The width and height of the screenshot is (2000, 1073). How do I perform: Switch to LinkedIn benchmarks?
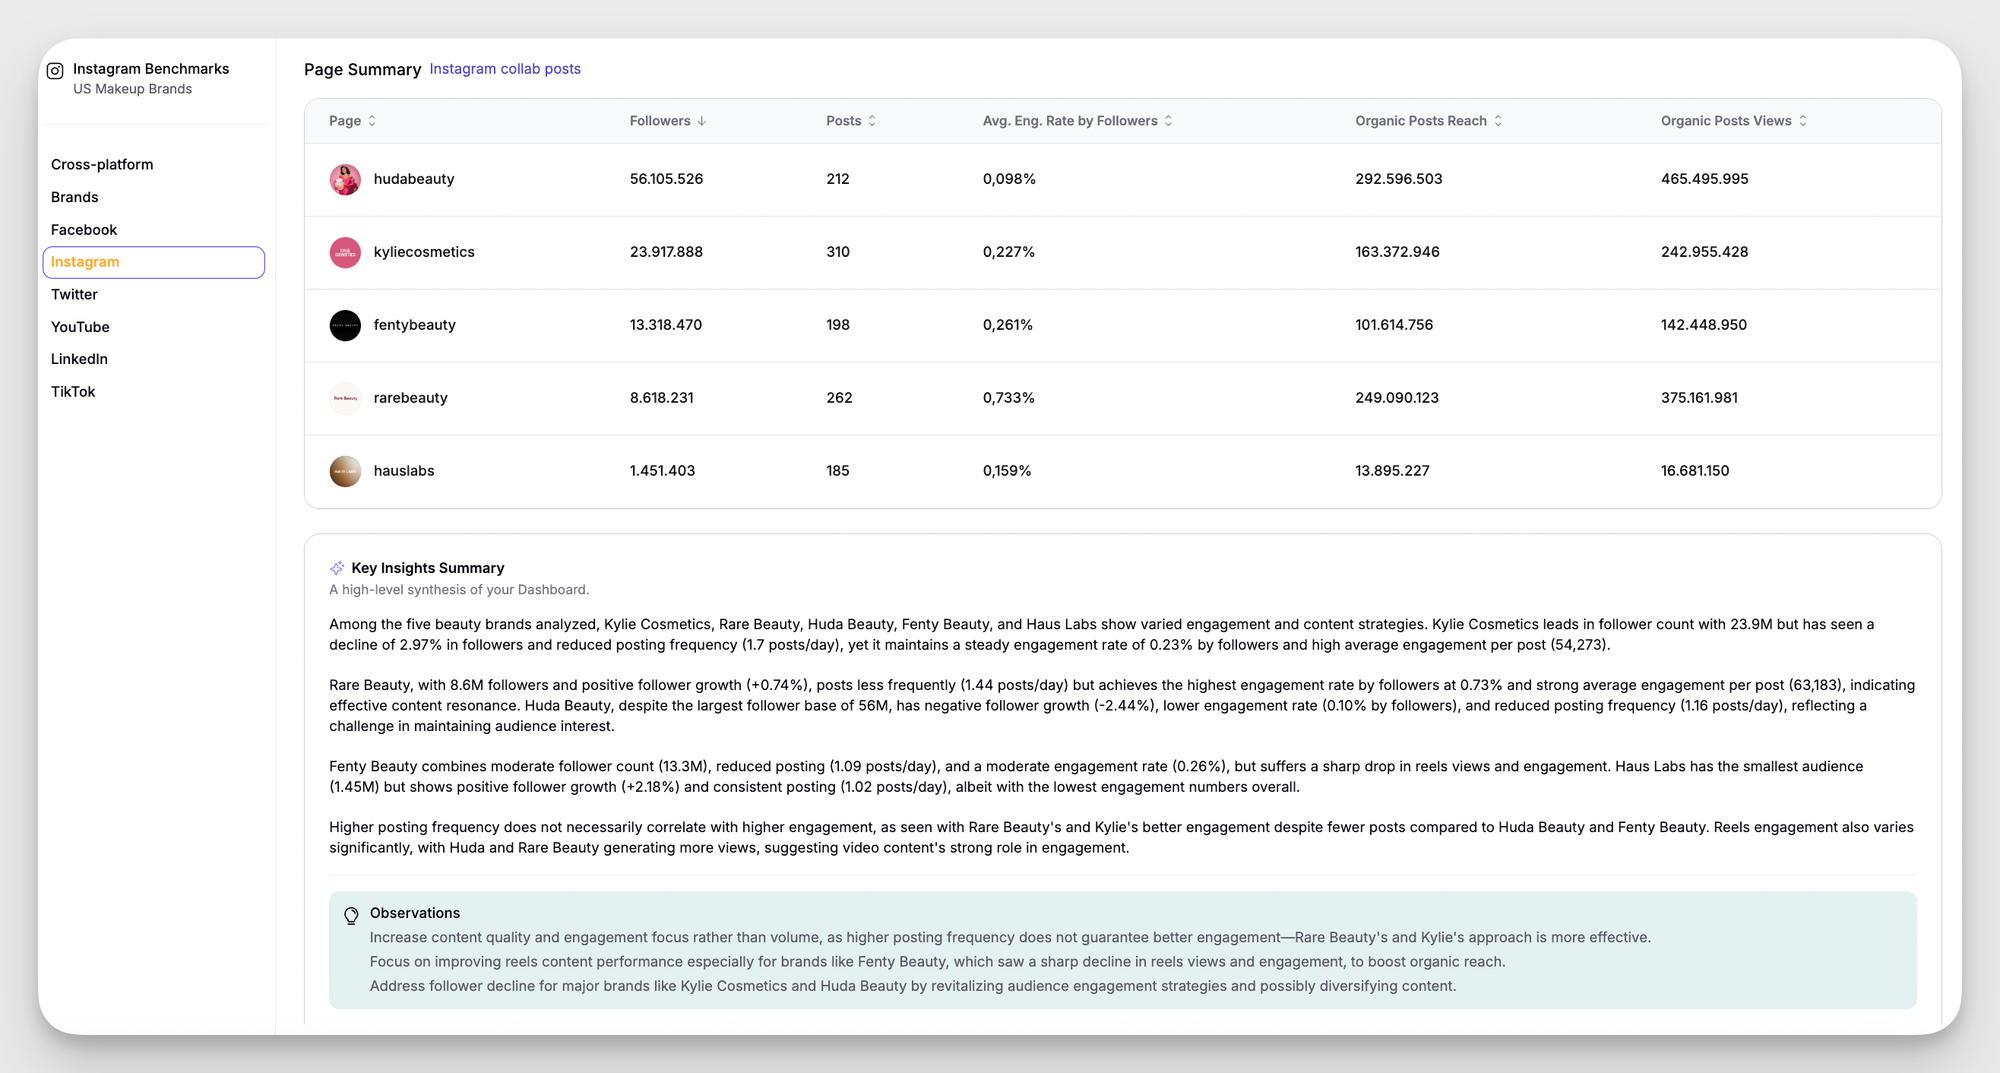pos(79,359)
